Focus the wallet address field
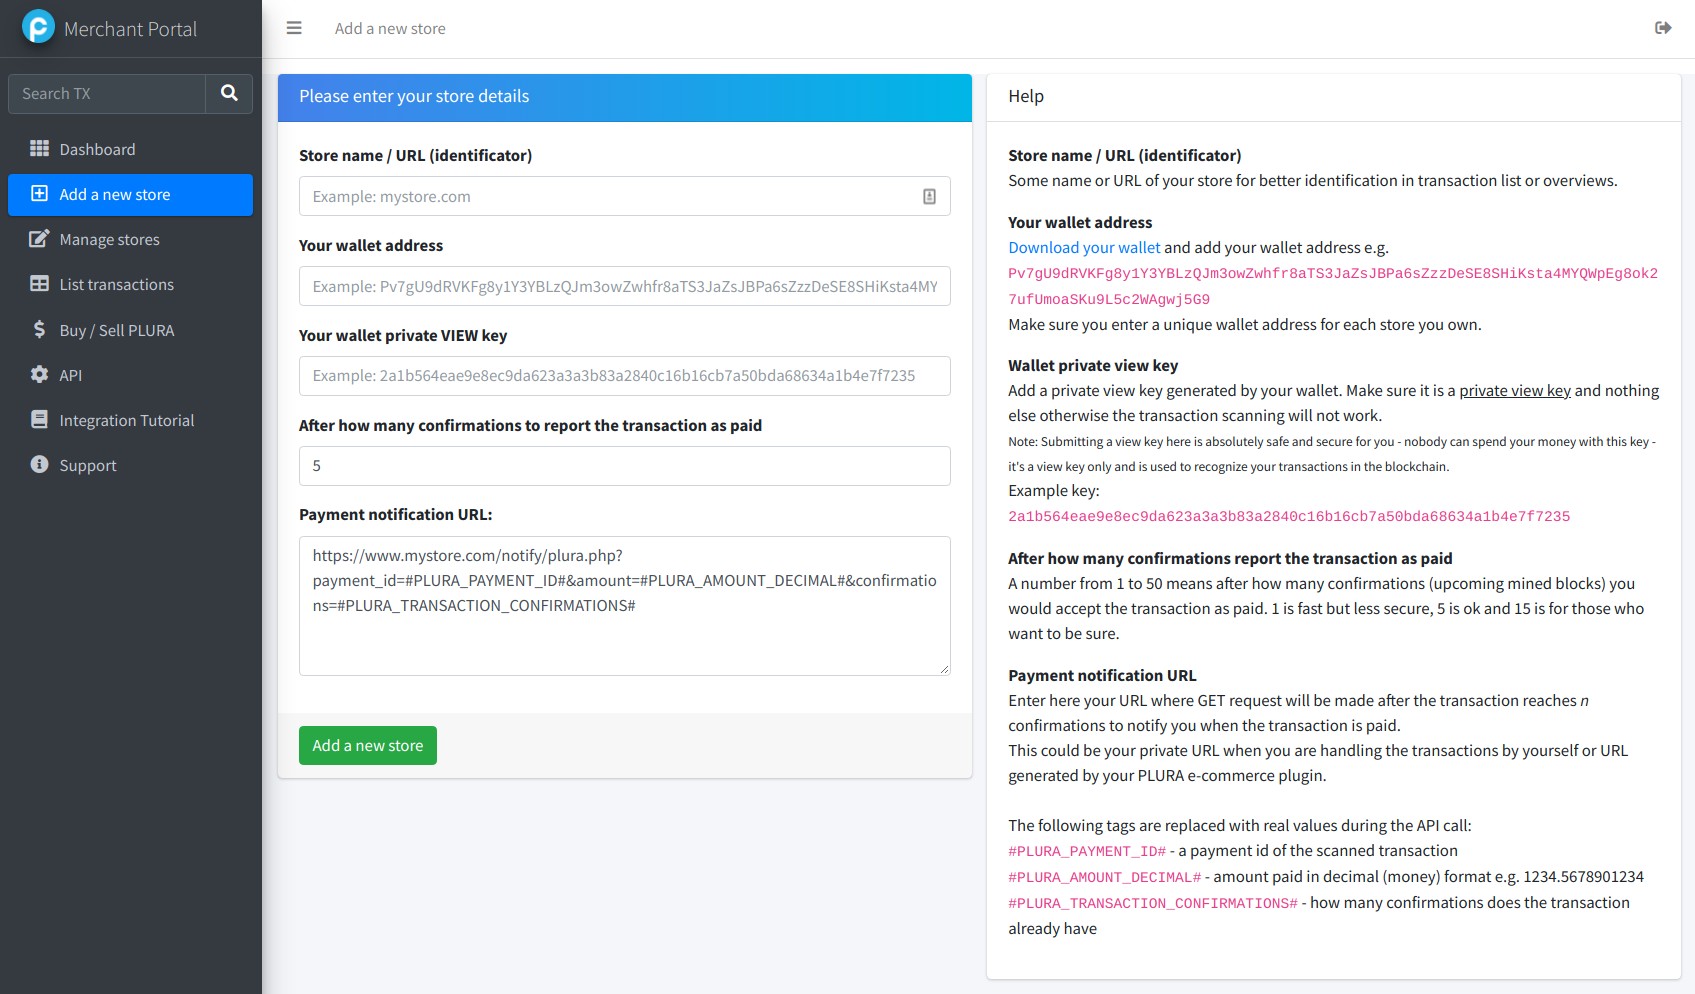Viewport: 1695px width, 994px height. pos(624,286)
